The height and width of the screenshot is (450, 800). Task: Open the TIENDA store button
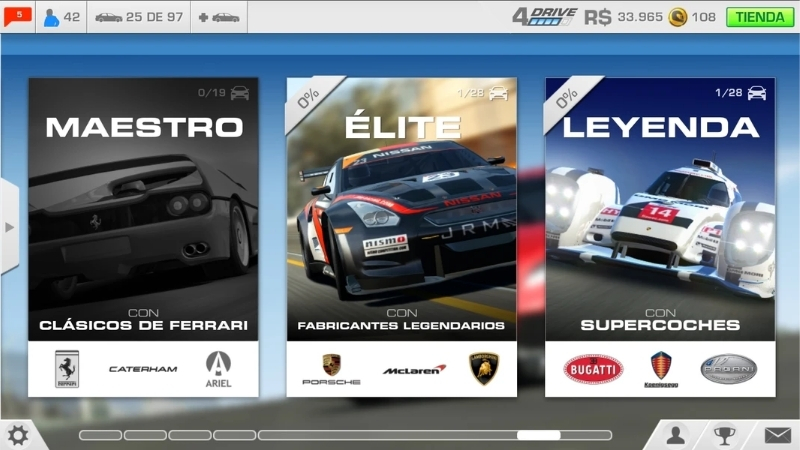[x=760, y=17]
